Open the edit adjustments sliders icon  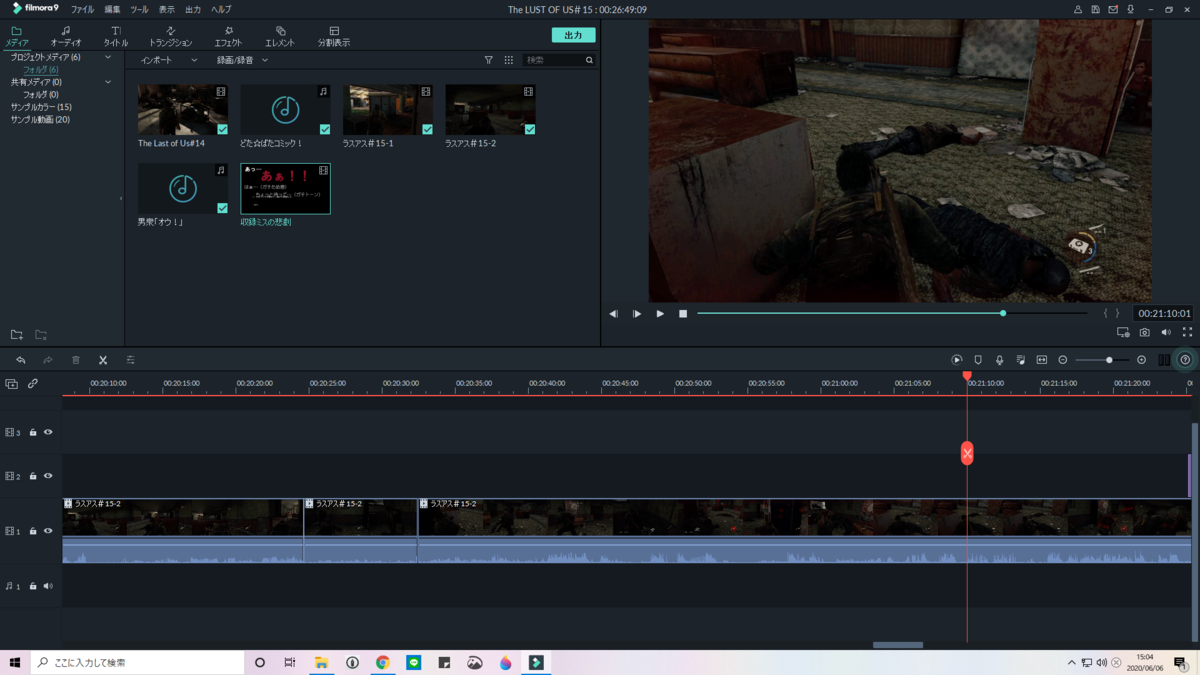[x=130, y=360]
